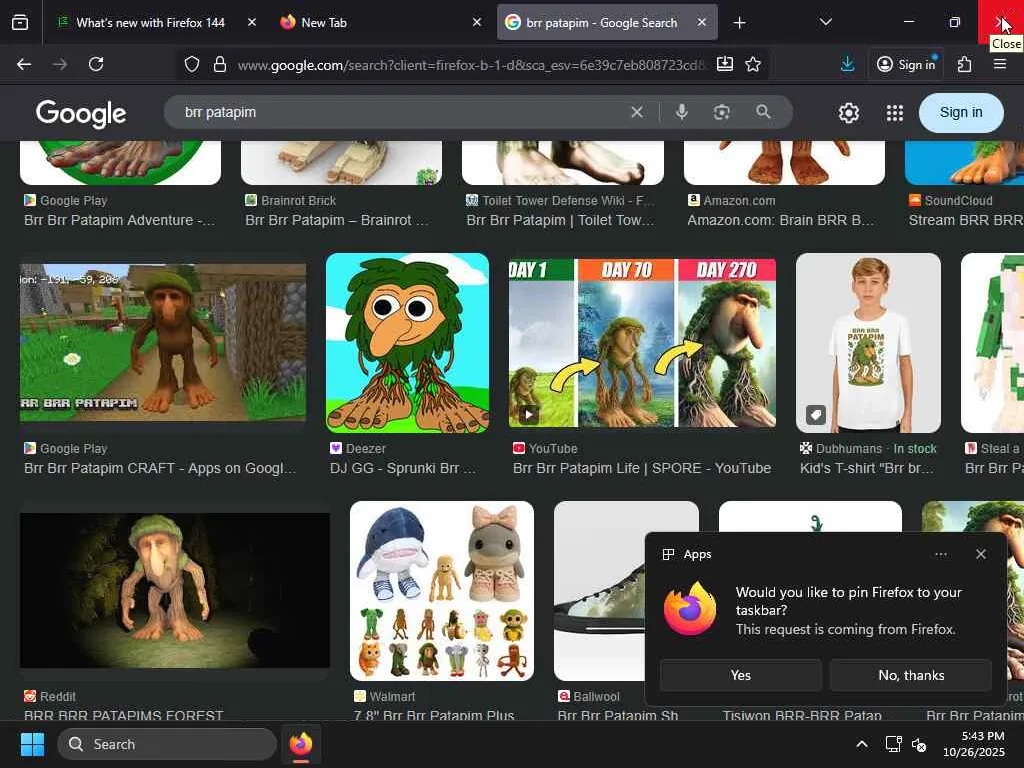Screen dimensions: 1024x768
Task: Click the Firefox taskbar icon
Action: click(x=300, y=744)
